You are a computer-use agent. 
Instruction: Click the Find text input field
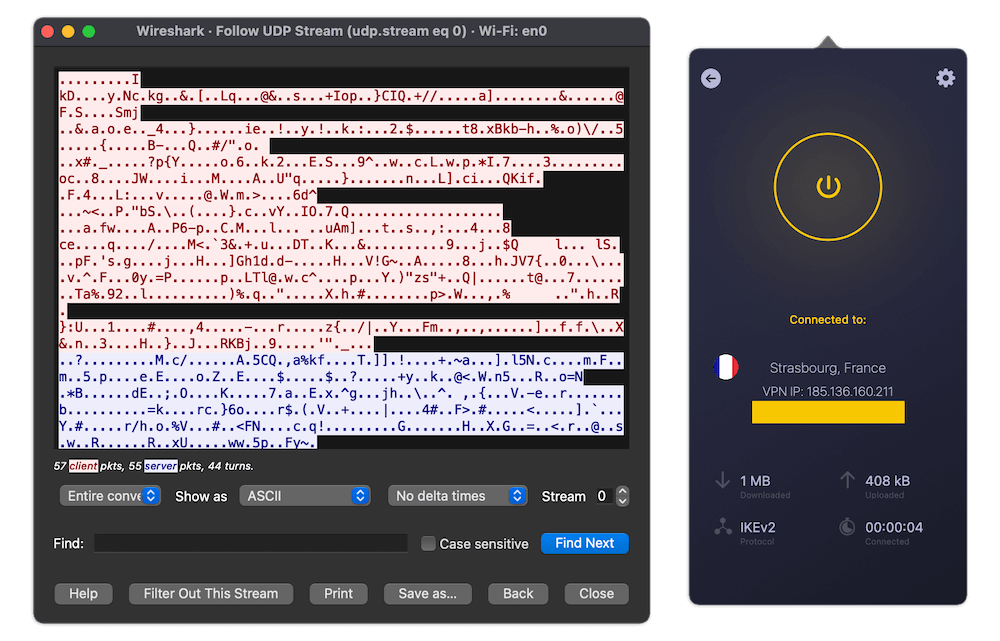coord(251,543)
